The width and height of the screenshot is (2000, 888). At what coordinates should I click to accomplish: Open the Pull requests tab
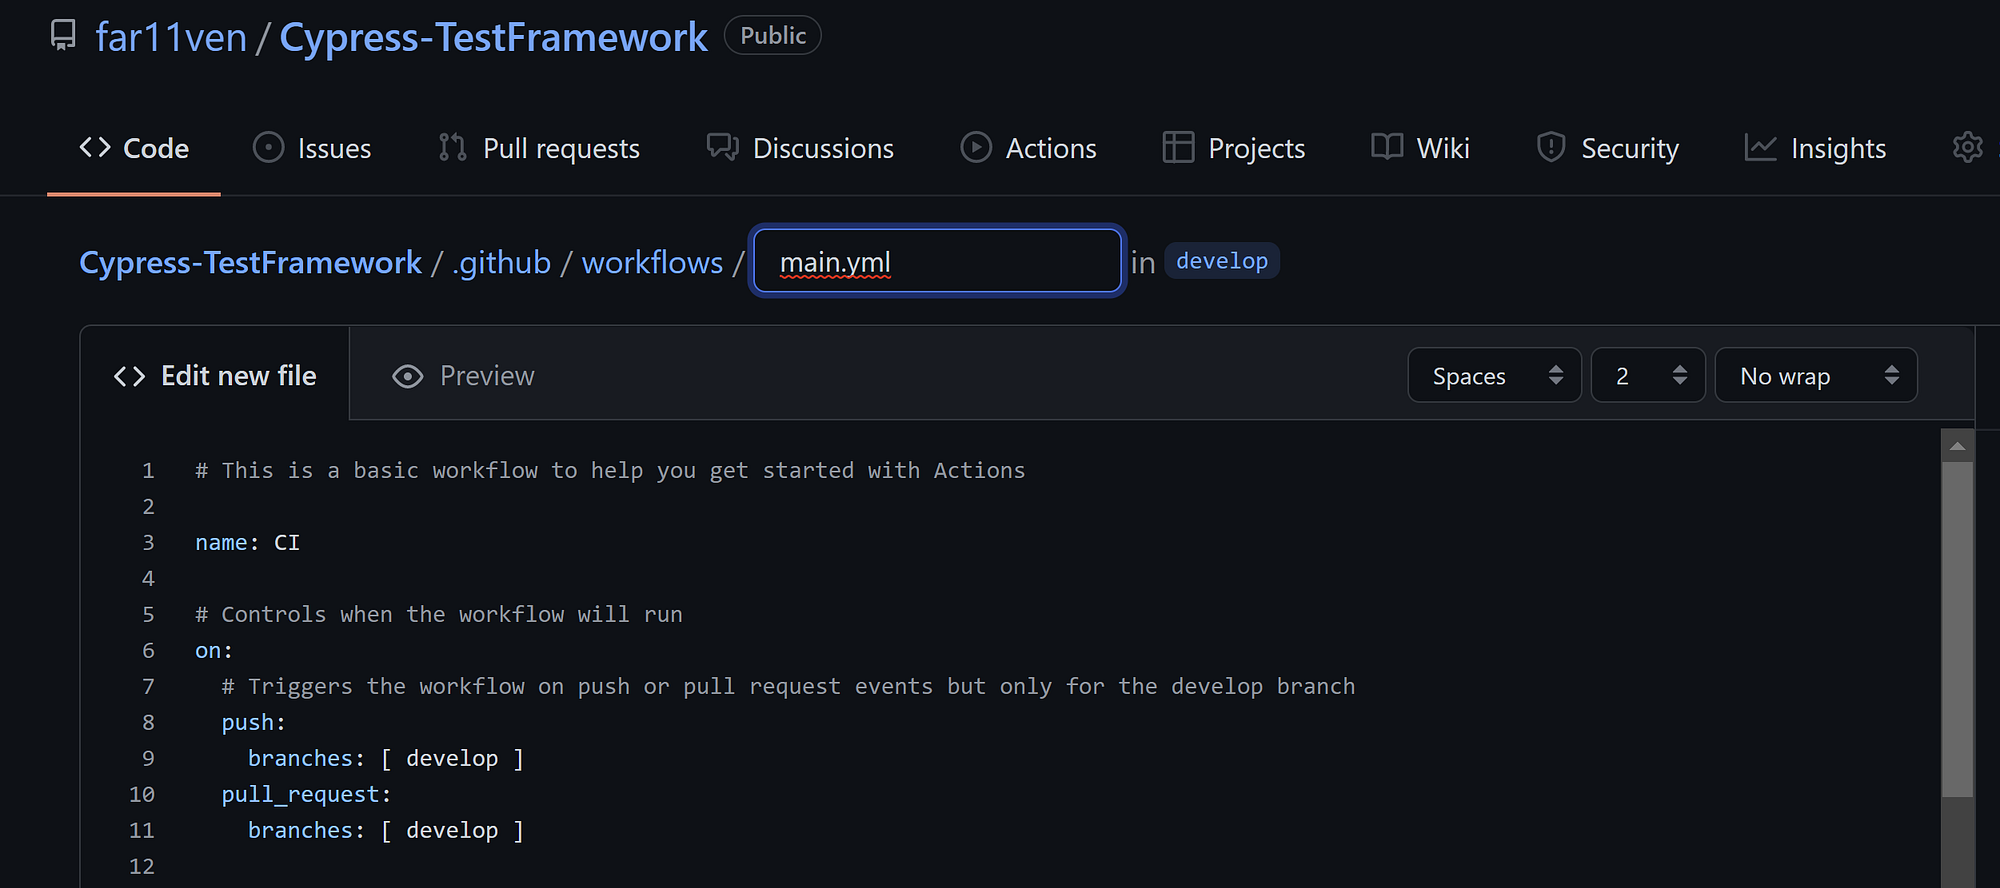click(x=539, y=148)
